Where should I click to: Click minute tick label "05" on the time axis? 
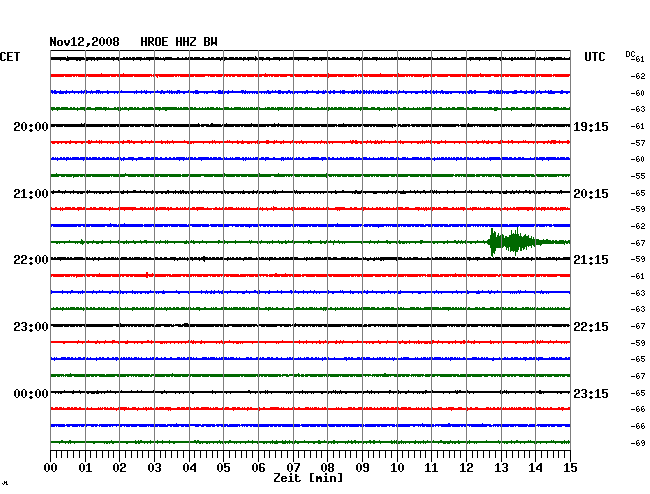(223, 467)
